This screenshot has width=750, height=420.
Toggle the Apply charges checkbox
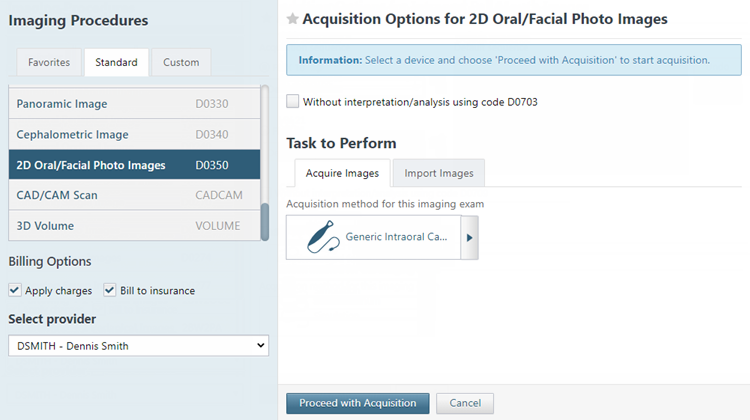[x=15, y=291]
